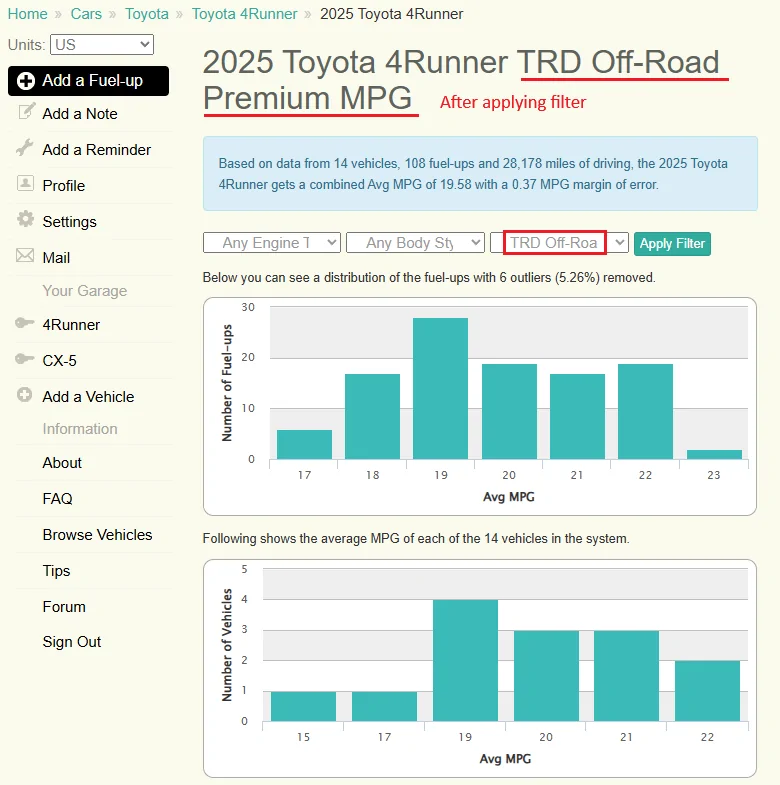This screenshot has width=780, height=785.
Task: Click the outliers removed distribution sentence
Action: (x=429, y=277)
